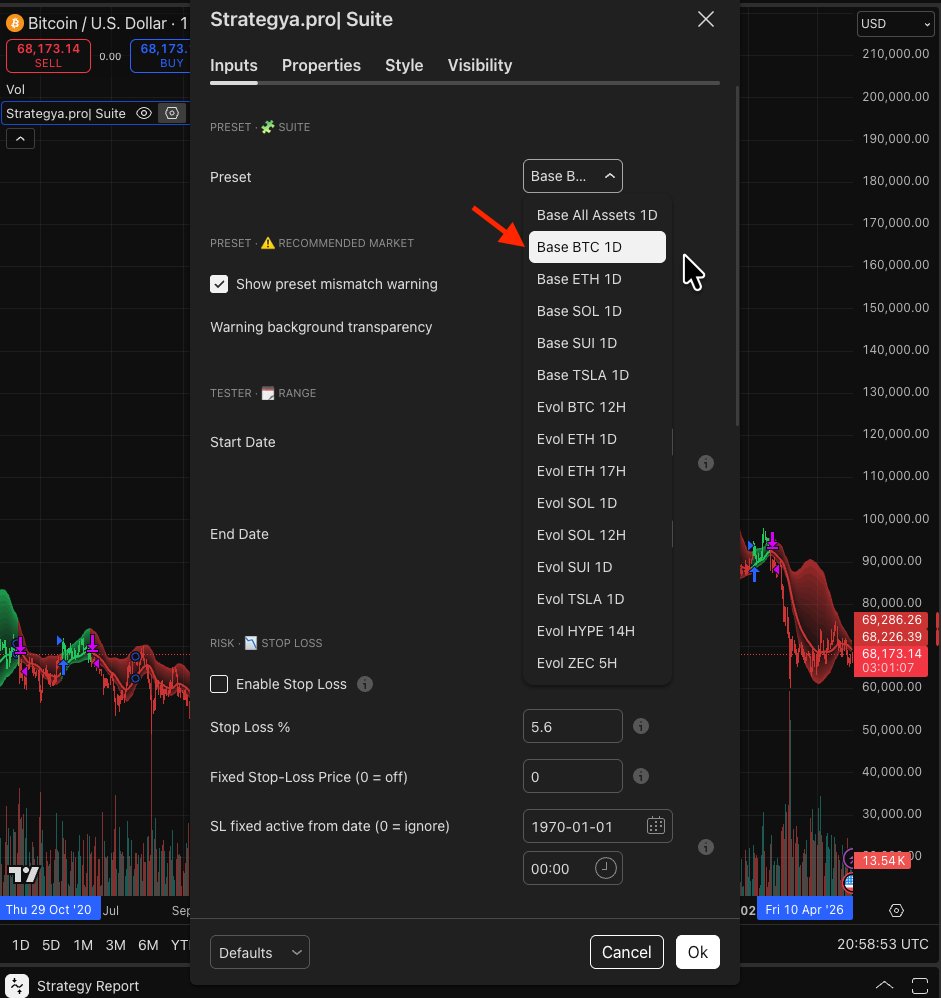Collapse the indicator legend arrow
941x998 pixels.
[x=20, y=138]
